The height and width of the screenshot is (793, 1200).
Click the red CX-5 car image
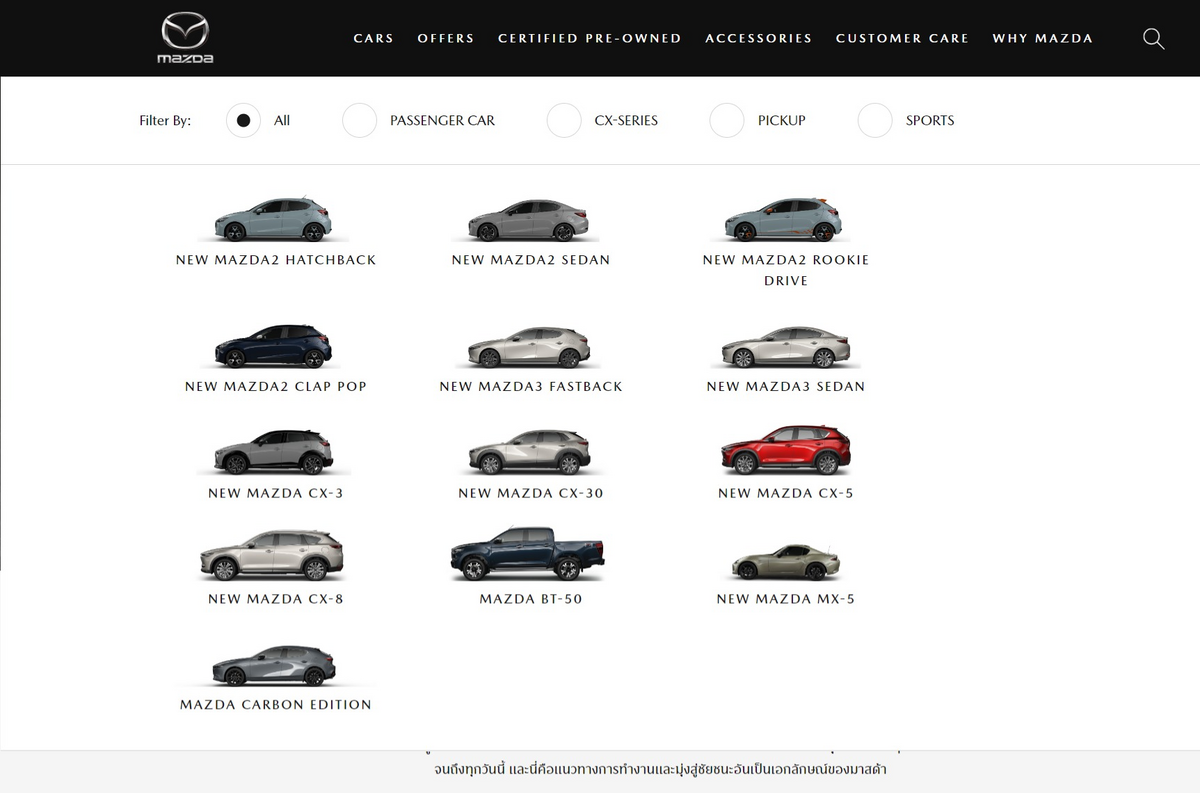coord(786,450)
